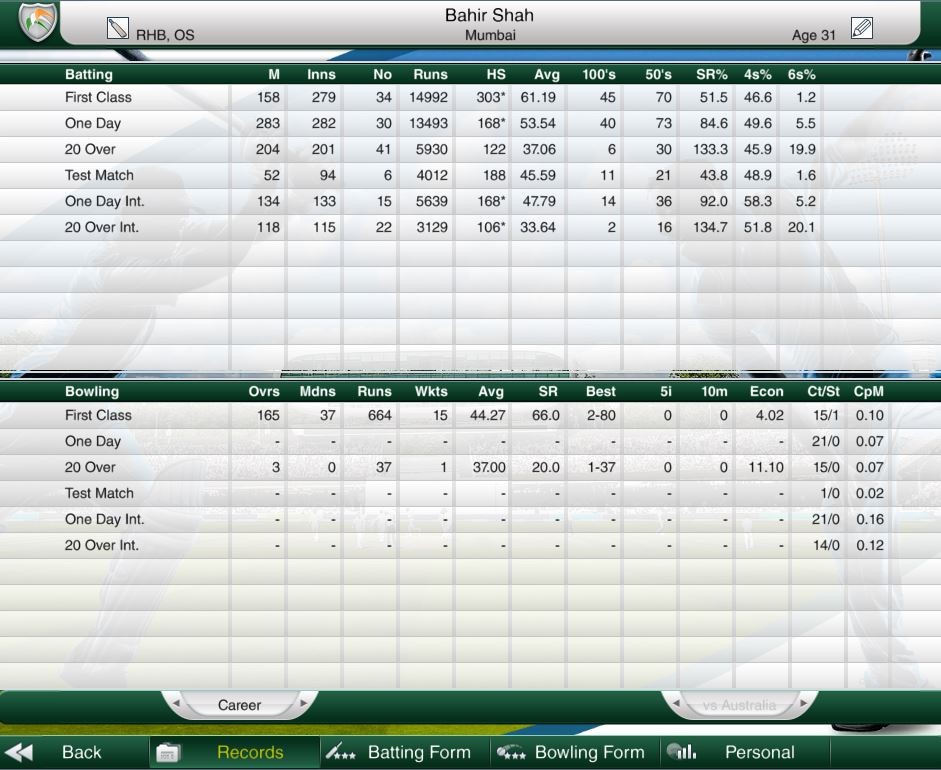Screen dimensions: 941x770
Task: Click the double-arrow Back icon
Action: tap(18, 752)
